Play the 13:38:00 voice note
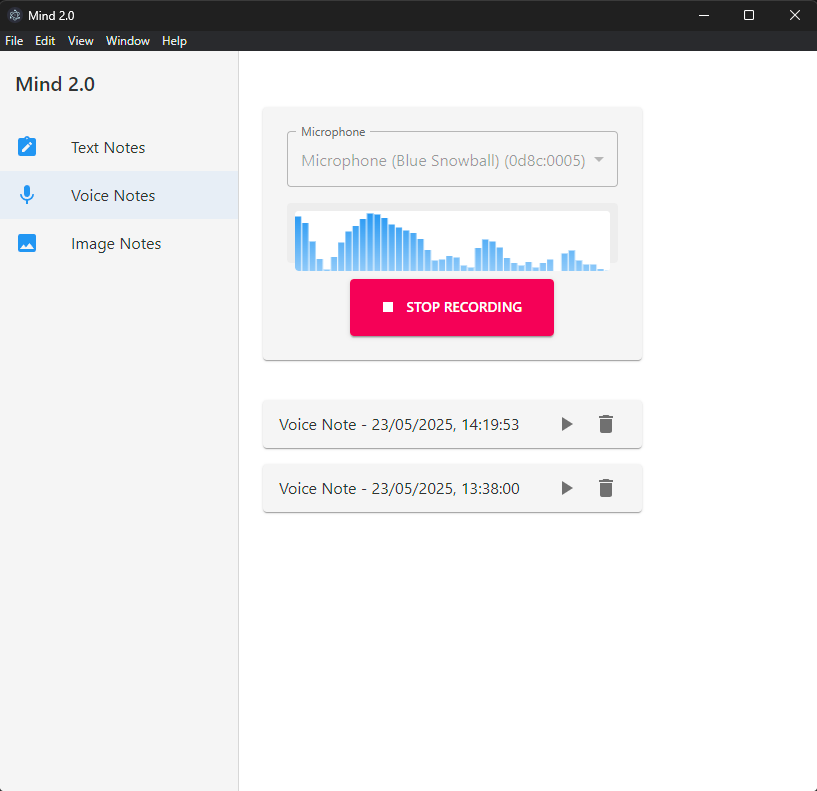This screenshot has width=817, height=791. pos(567,488)
